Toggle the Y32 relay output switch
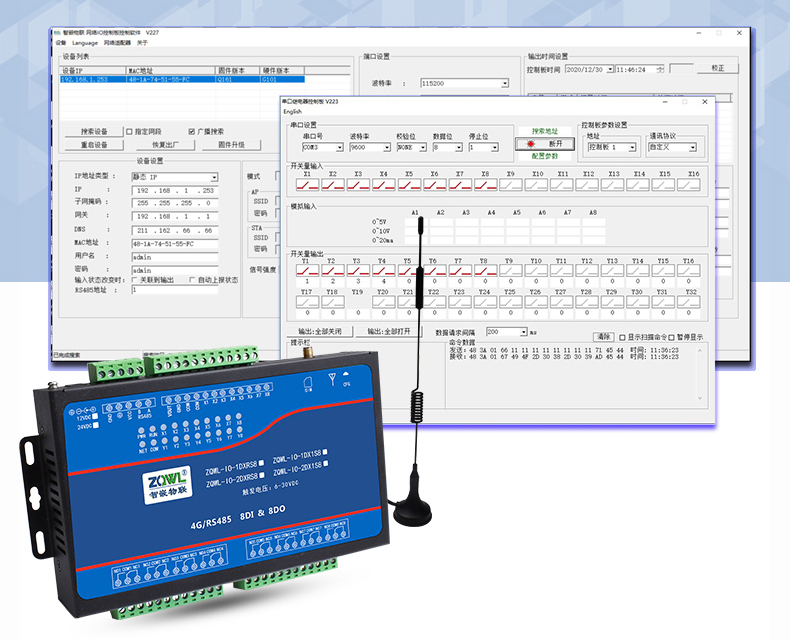The image size is (790, 640). click(x=689, y=302)
